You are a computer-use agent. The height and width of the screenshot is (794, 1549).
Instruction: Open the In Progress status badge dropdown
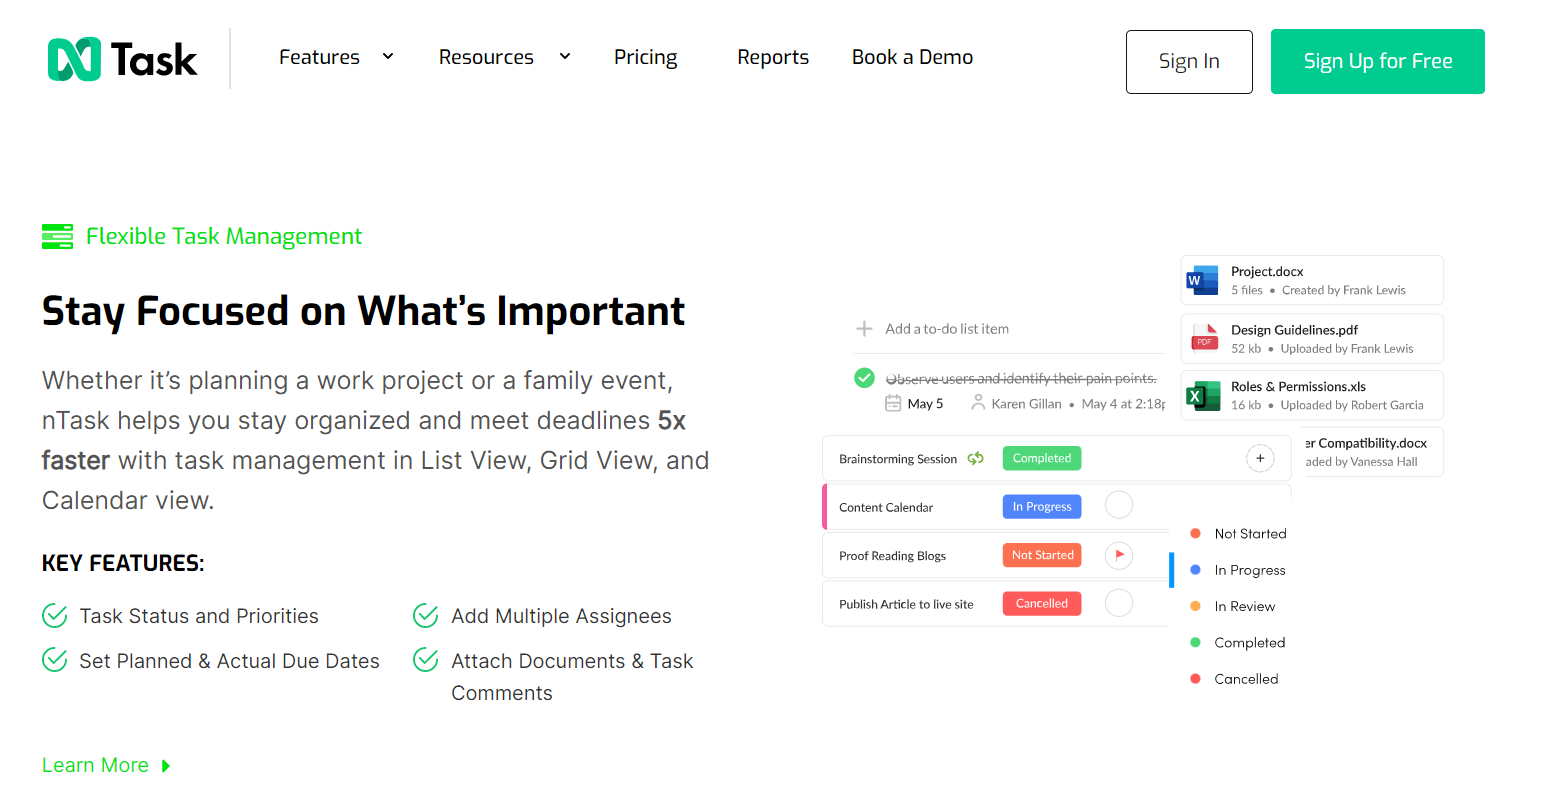point(1042,507)
